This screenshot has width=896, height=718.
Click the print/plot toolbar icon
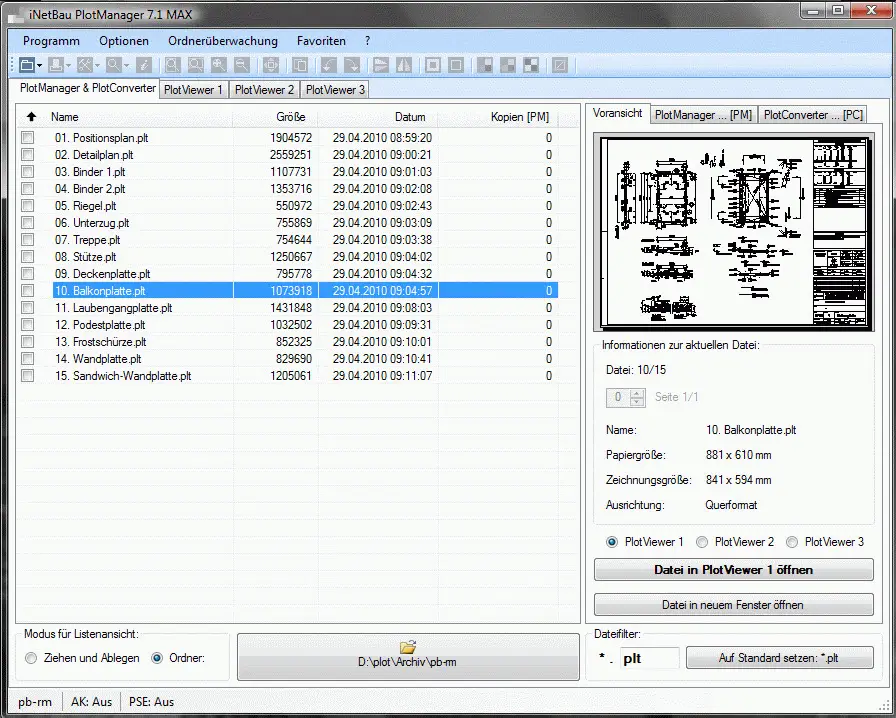point(55,65)
